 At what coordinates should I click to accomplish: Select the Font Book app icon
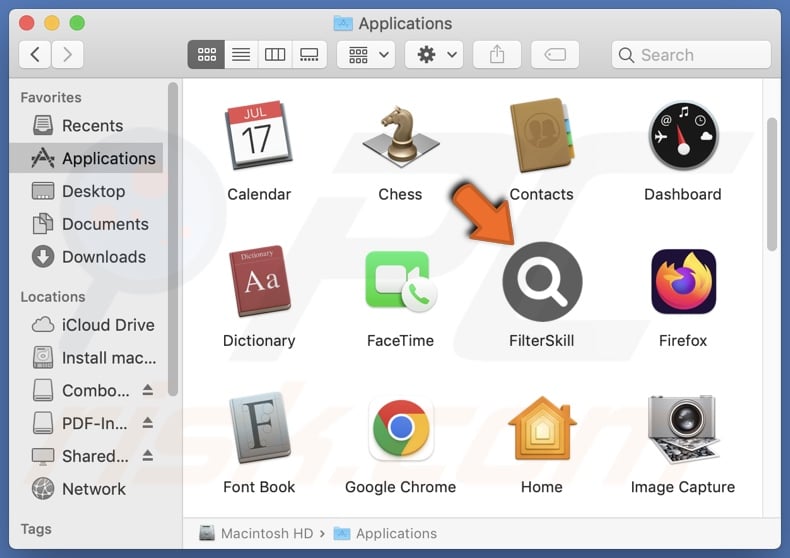[x=259, y=428]
